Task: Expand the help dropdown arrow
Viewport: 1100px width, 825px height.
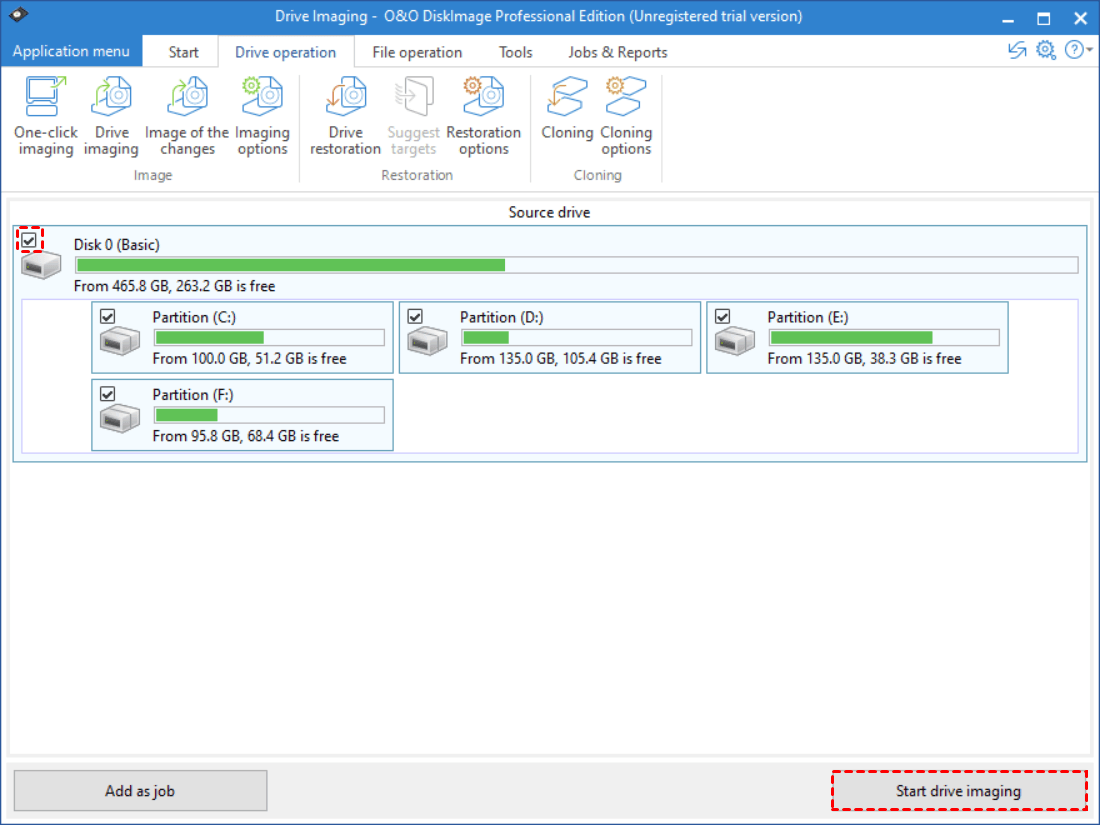Action: coord(1089,51)
